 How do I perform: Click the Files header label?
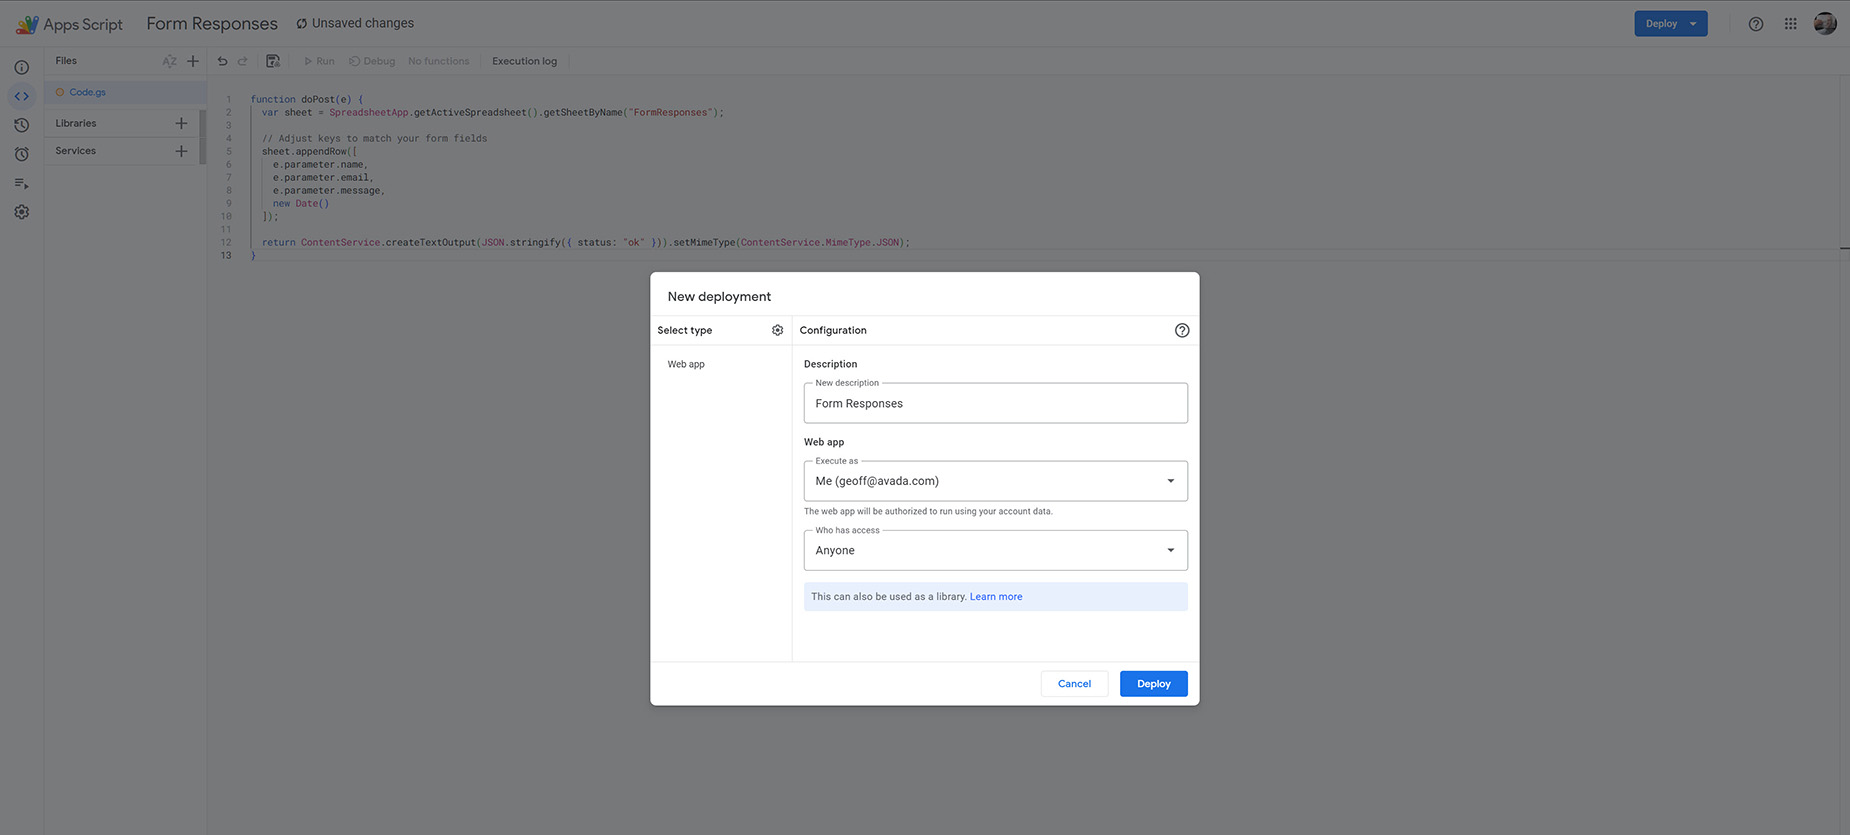pos(66,61)
